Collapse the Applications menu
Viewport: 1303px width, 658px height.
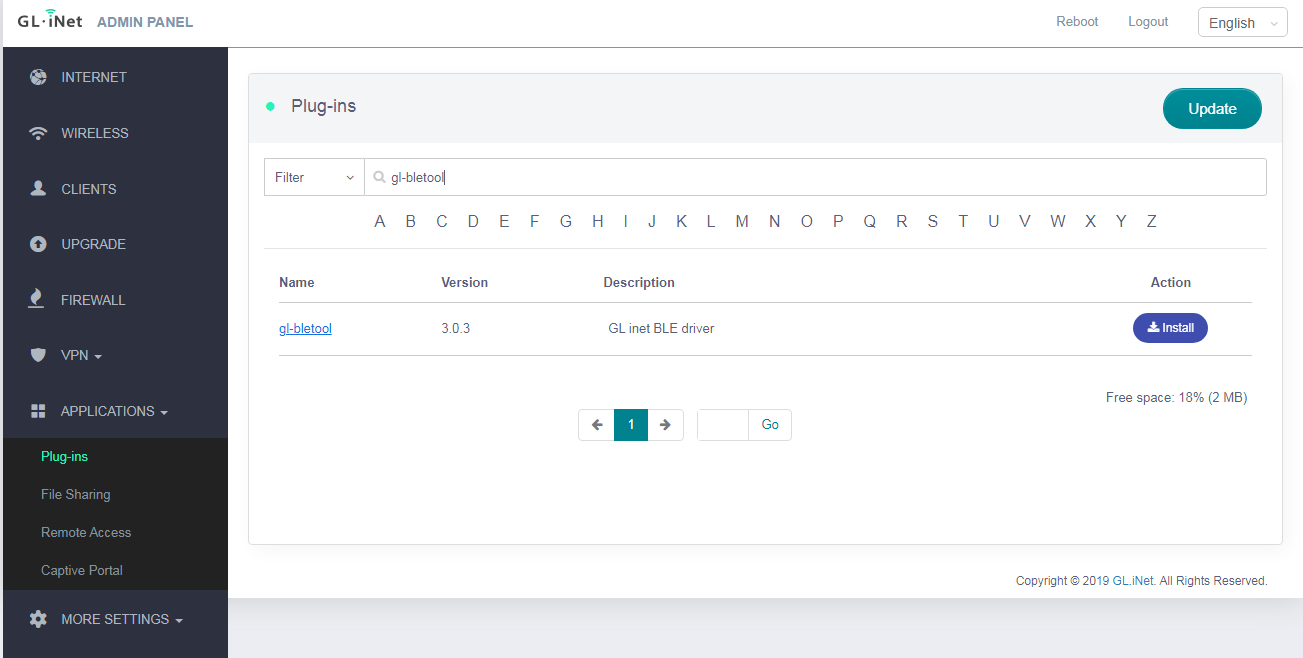click(115, 411)
